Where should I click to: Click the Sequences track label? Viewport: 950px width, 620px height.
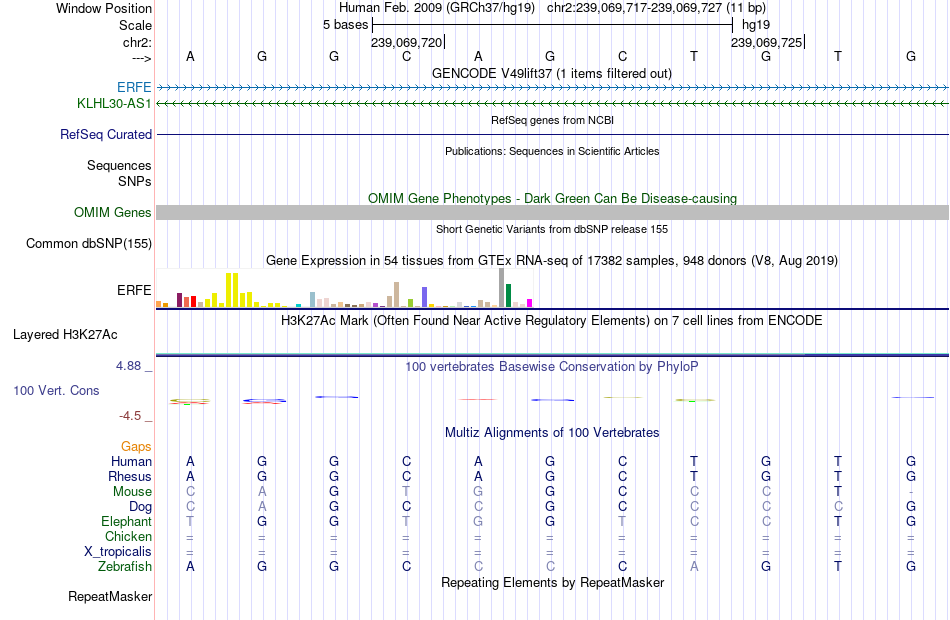pos(119,165)
